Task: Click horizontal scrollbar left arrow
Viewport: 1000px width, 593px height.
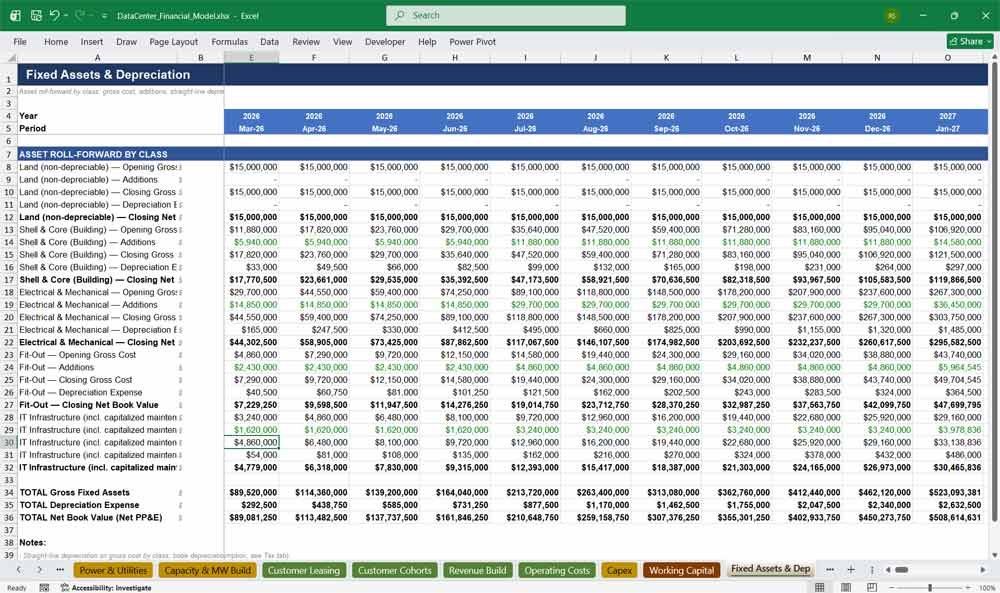Action: [887, 569]
